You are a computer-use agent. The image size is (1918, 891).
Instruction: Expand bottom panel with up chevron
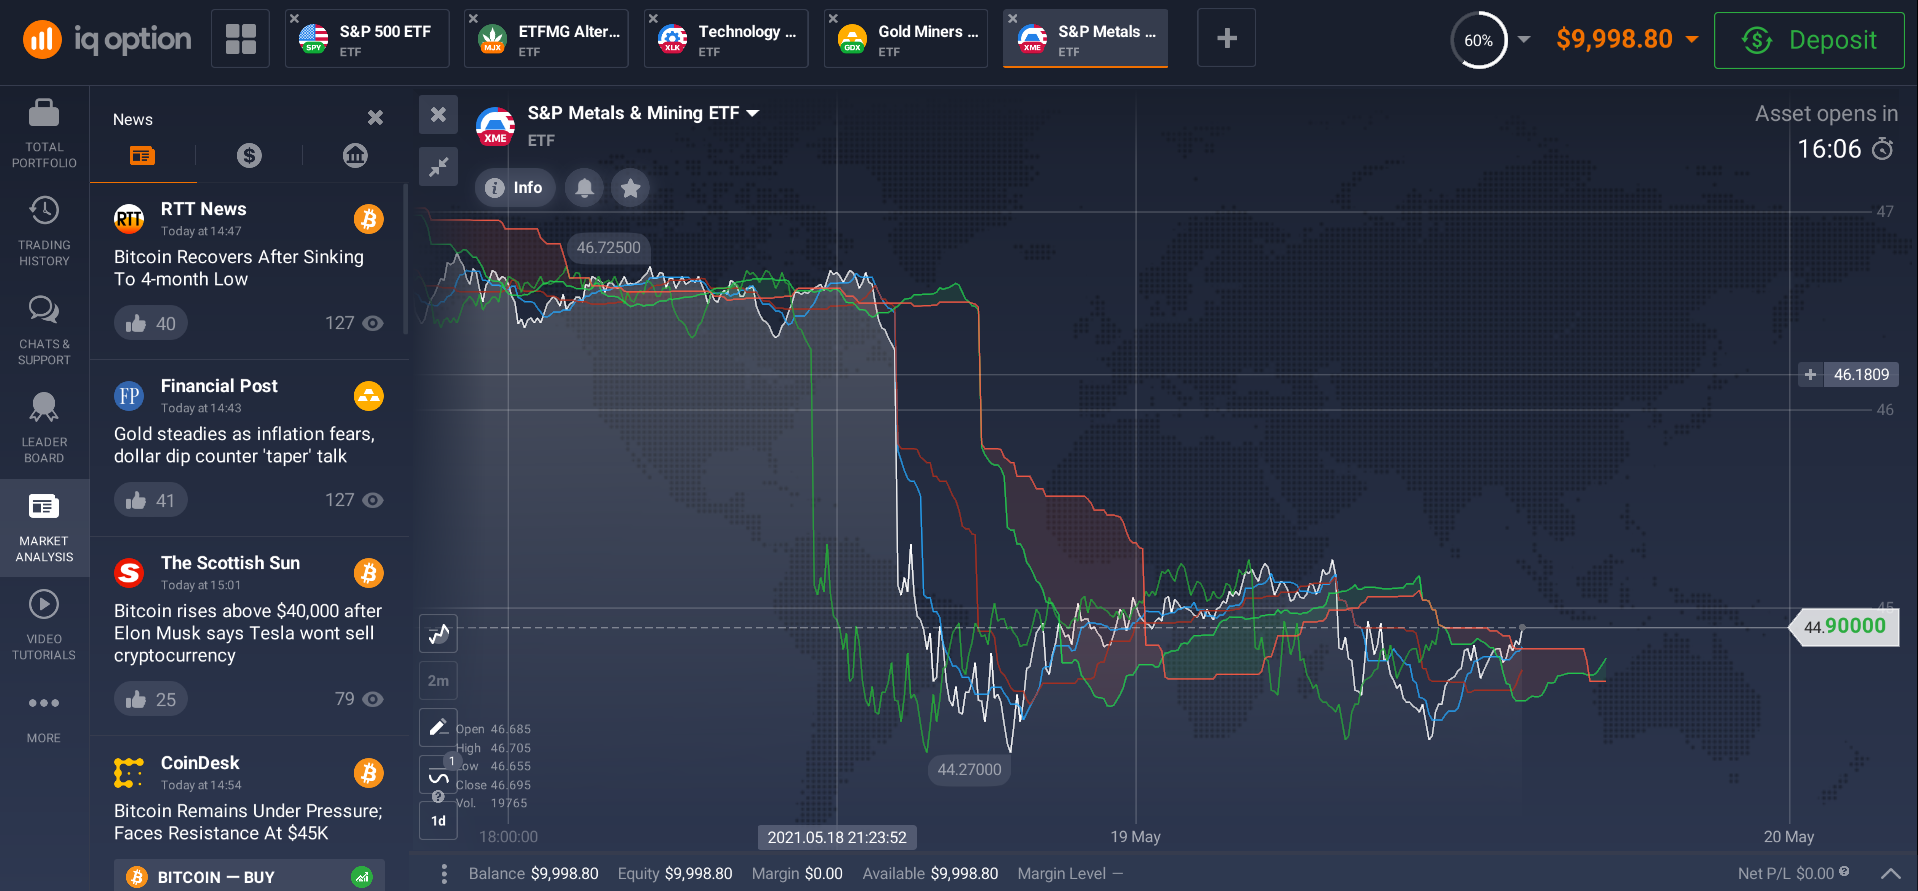coord(1891,874)
